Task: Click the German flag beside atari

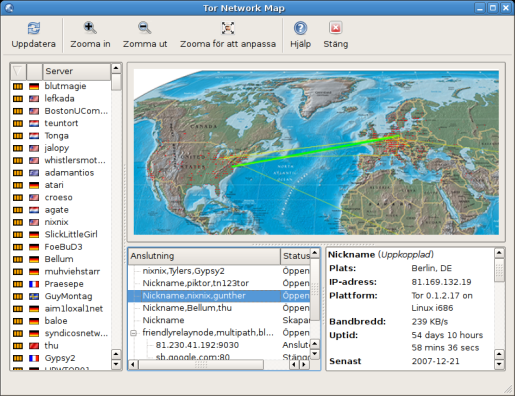Action: (34, 185)
